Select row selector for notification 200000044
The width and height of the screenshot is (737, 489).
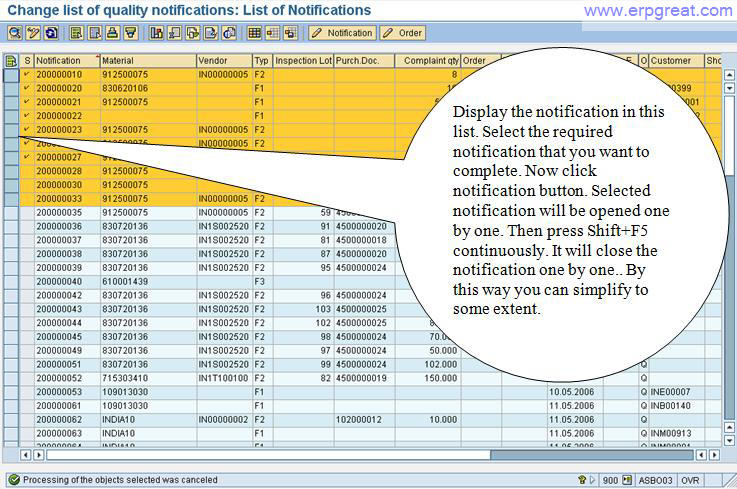pos(11,323)
